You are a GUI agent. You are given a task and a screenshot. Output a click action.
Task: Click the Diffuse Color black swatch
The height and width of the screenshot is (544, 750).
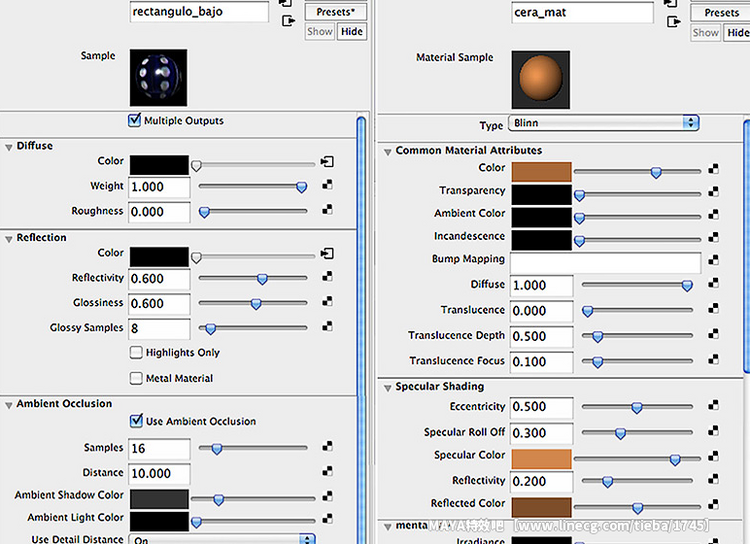point(159,165)
